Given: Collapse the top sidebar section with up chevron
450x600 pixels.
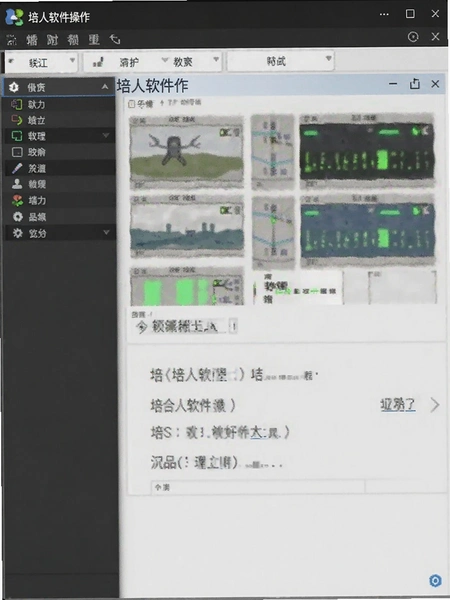Looking at the screenshot, I should 105,87.
